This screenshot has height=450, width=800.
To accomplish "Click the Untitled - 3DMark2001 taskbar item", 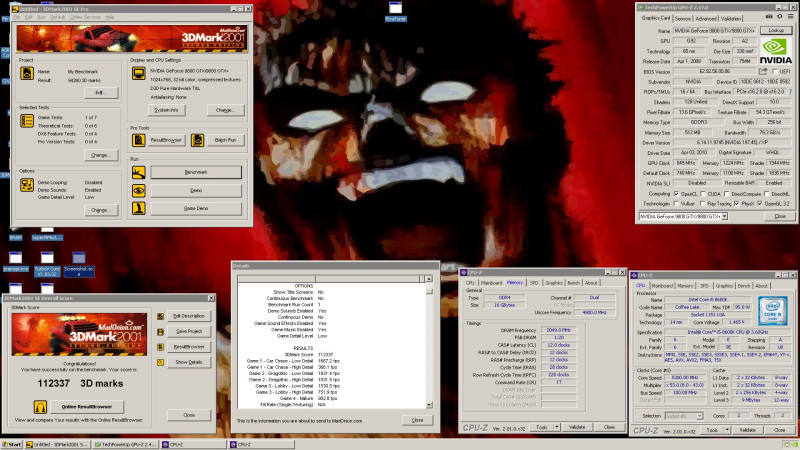I will [58, 444].
